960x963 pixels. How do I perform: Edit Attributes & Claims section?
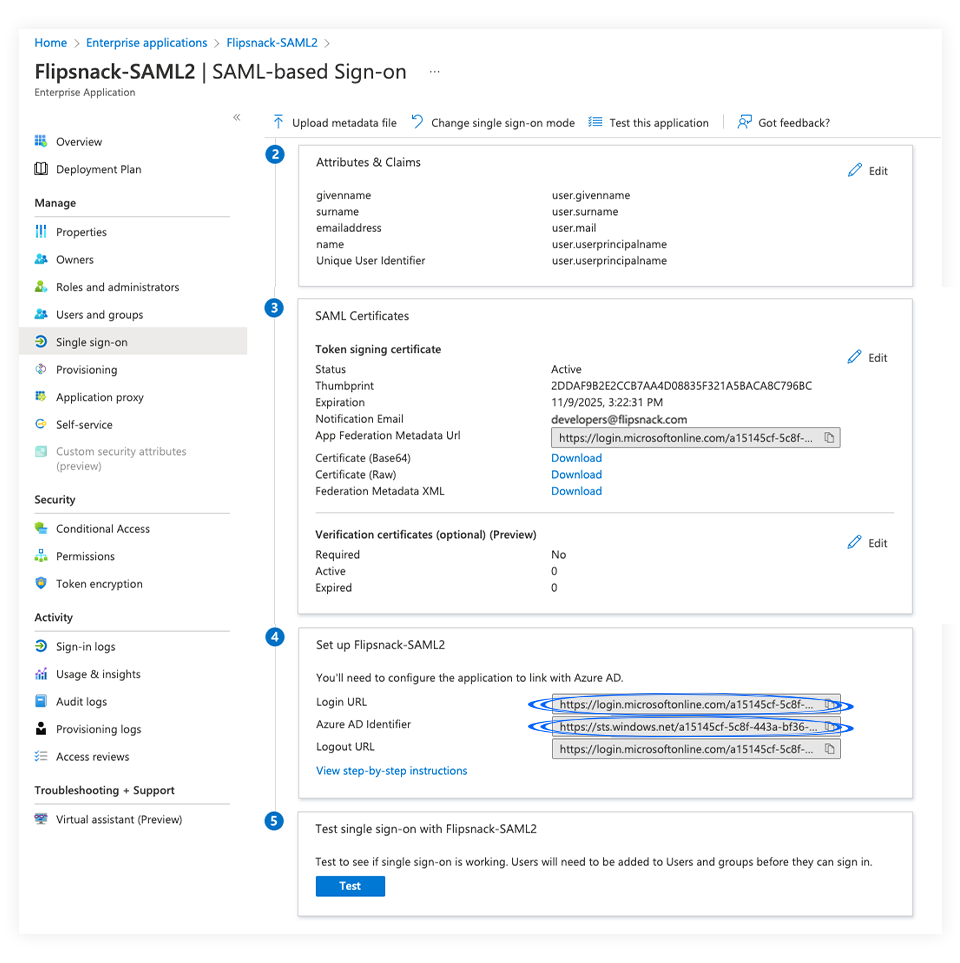coord(868,171)
